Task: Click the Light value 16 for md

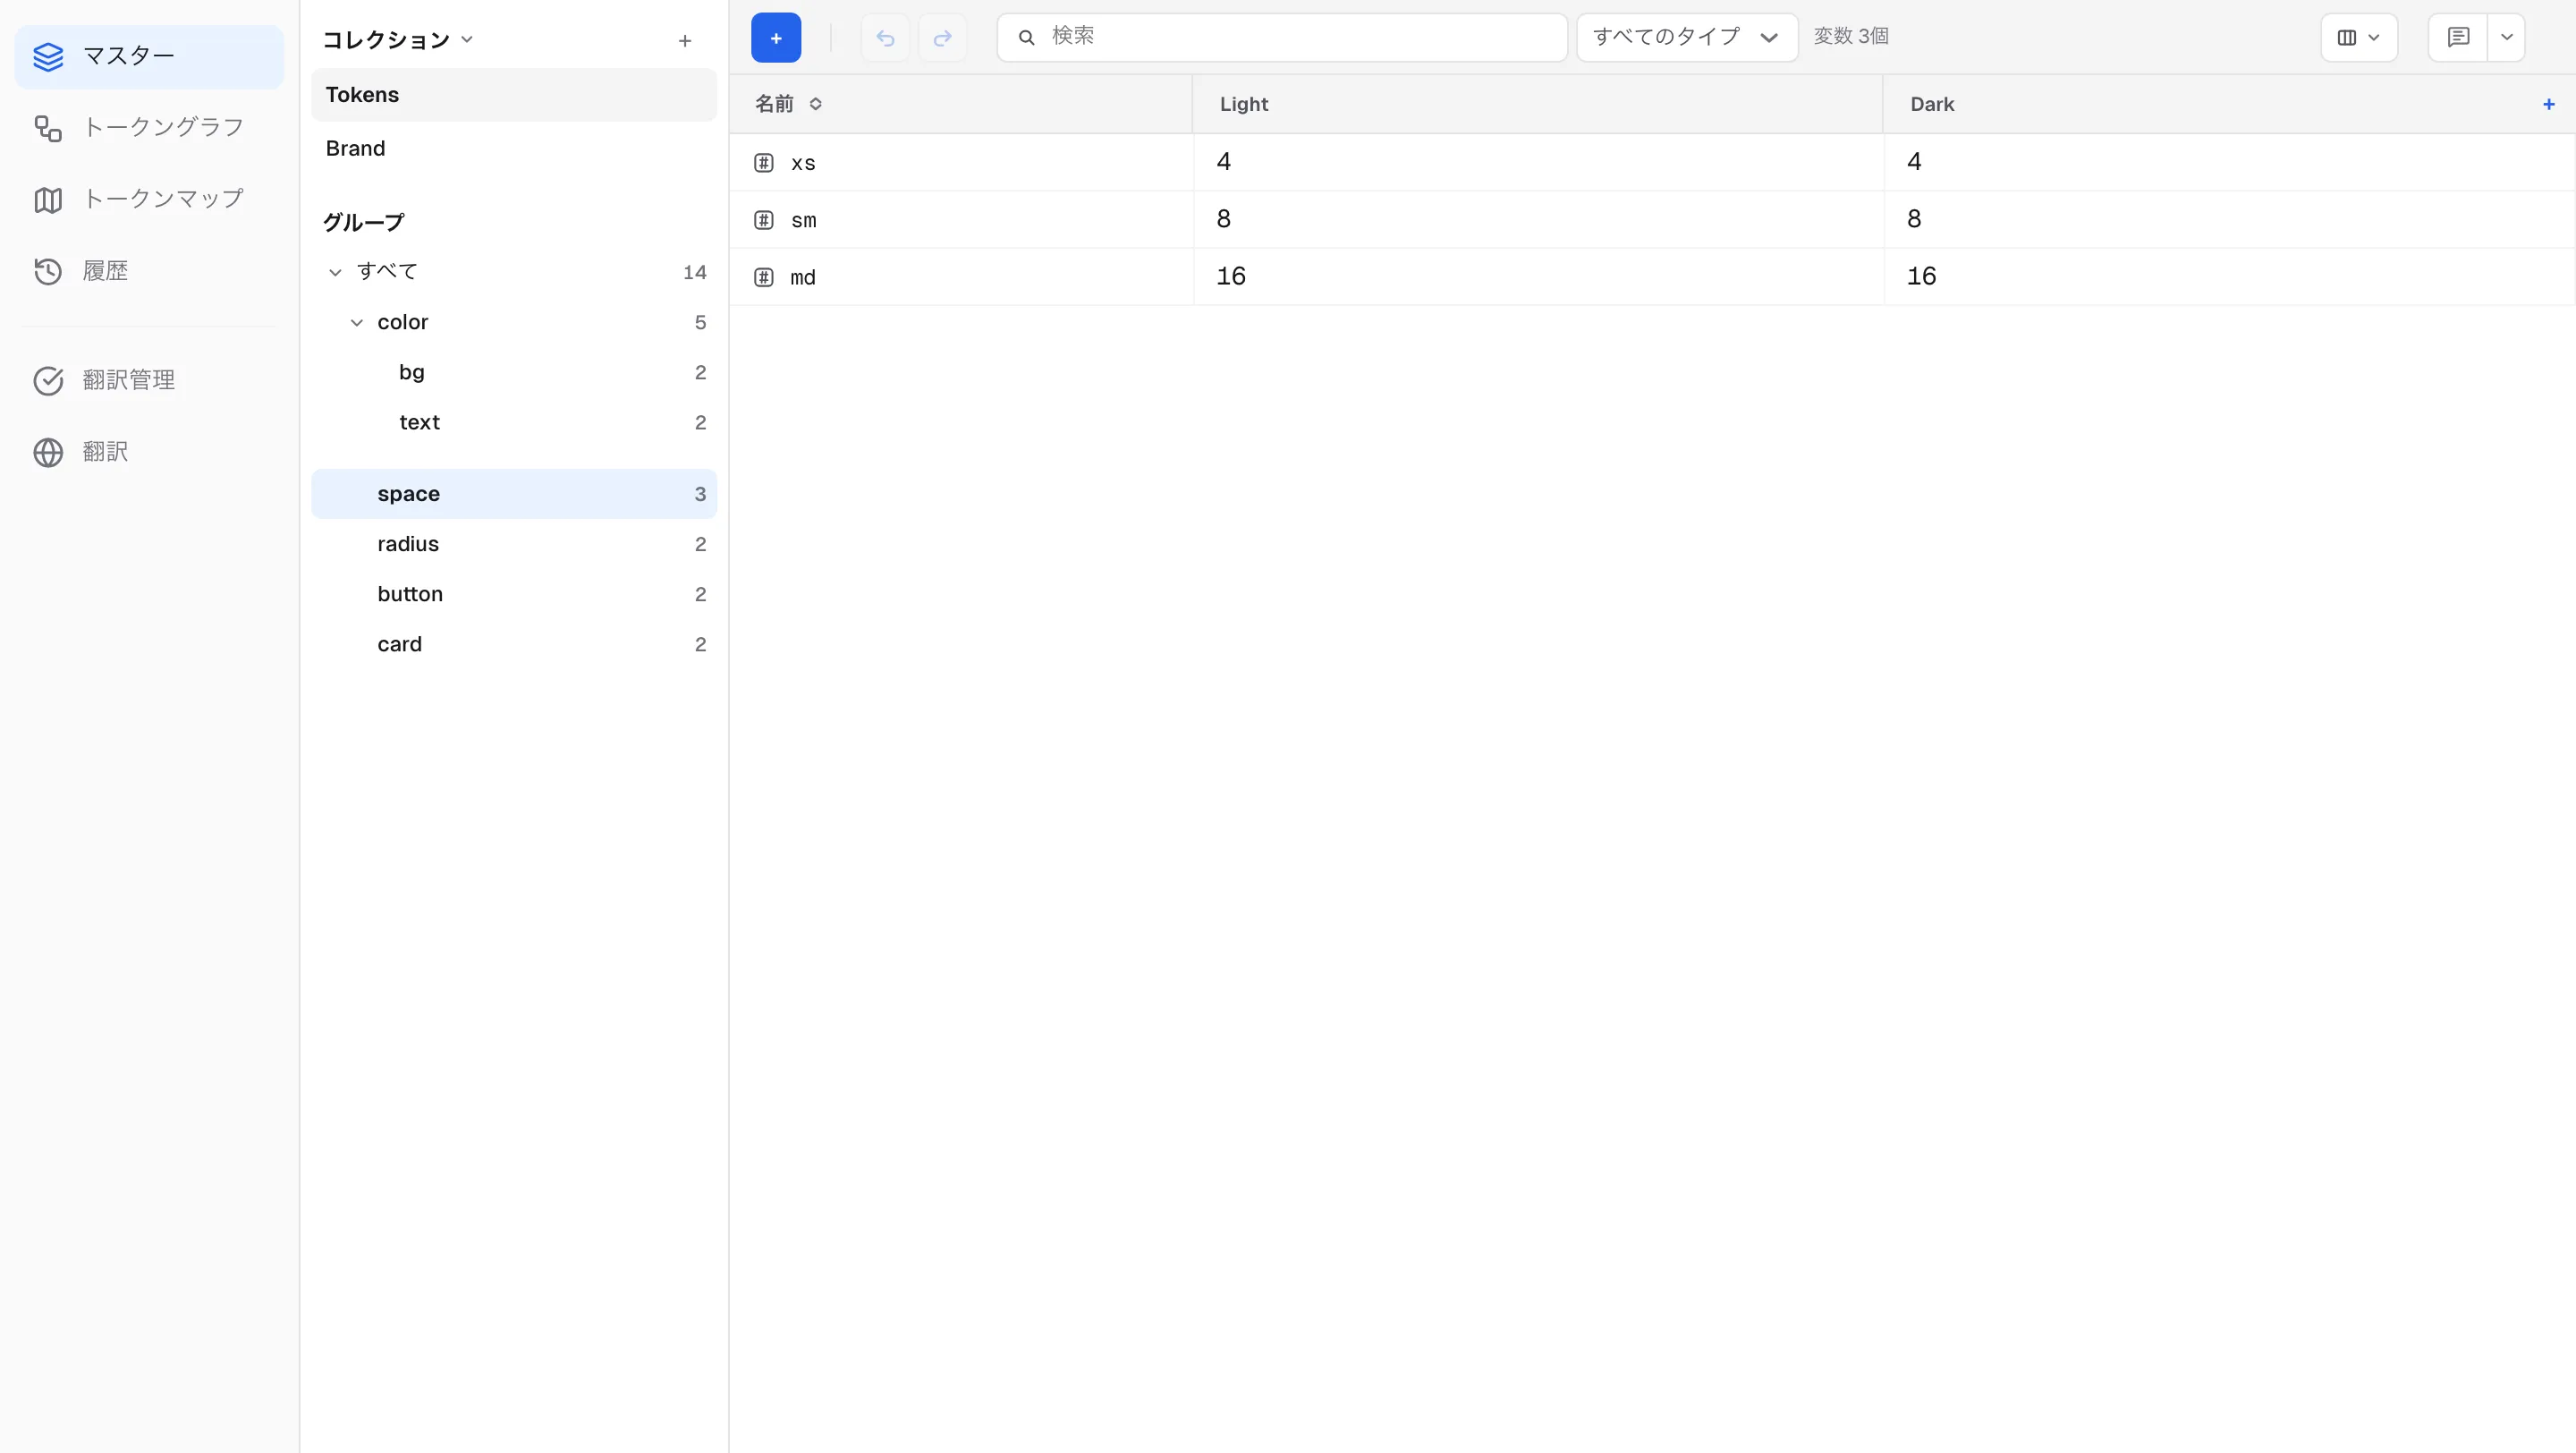Action: point(1539,276)
